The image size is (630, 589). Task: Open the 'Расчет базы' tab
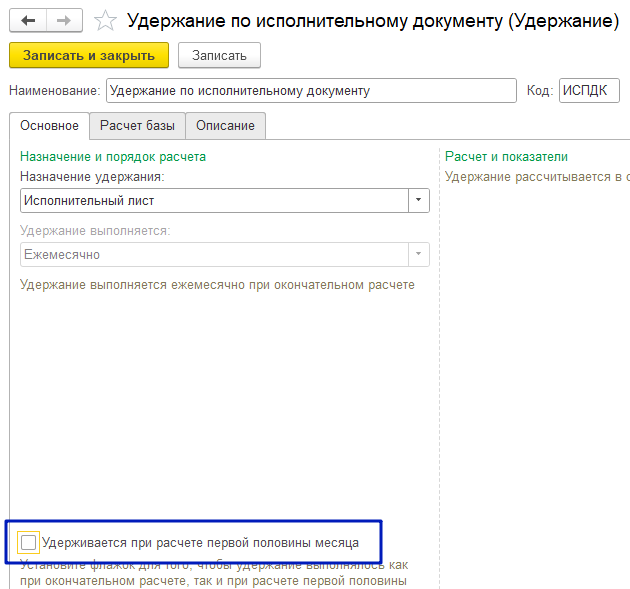point(137,126)
